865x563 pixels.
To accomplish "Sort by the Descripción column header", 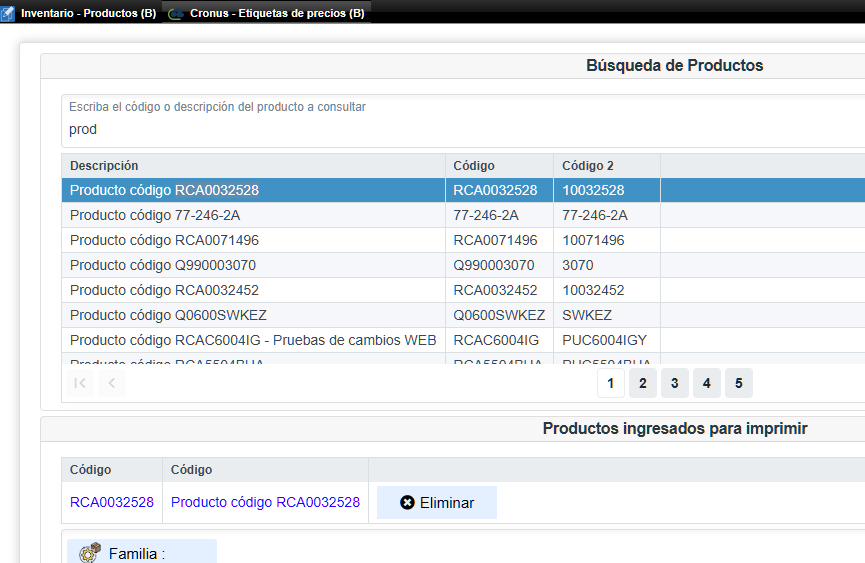I will click(104, 165).
